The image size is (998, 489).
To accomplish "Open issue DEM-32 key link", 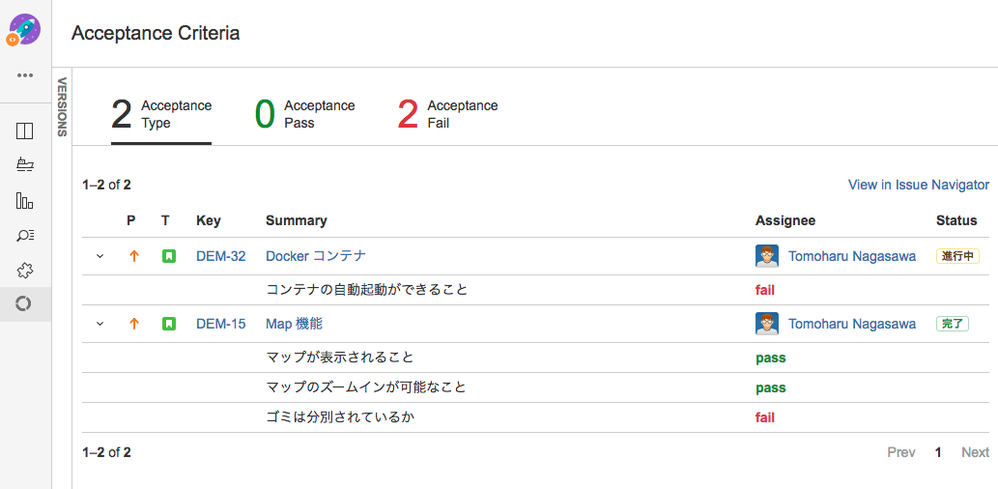I will click(221, 257).
